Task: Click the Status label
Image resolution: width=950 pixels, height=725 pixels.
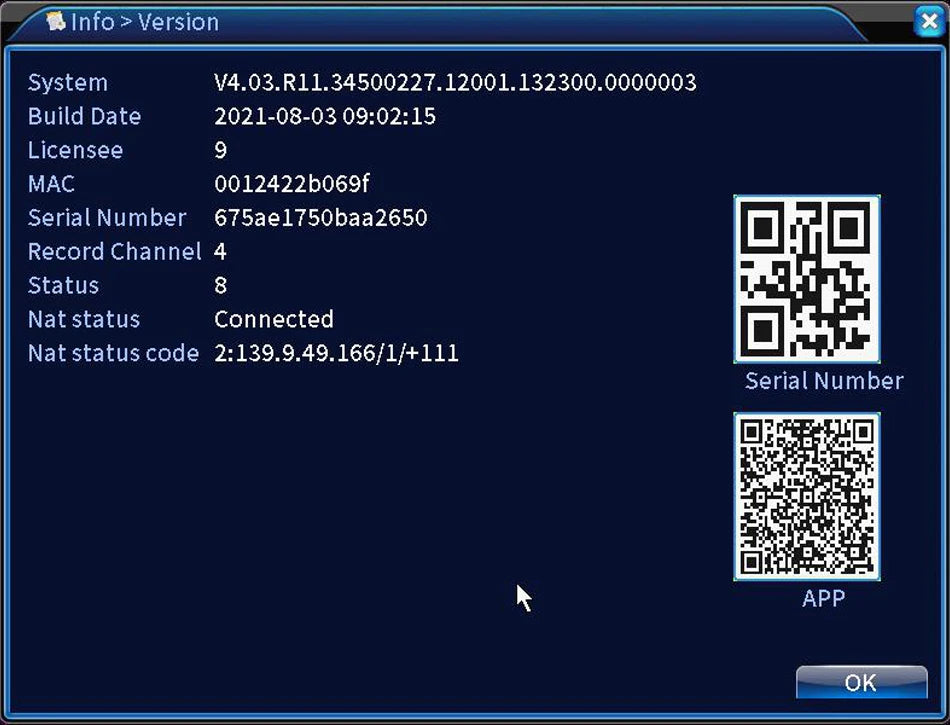Action: [63, 286]
